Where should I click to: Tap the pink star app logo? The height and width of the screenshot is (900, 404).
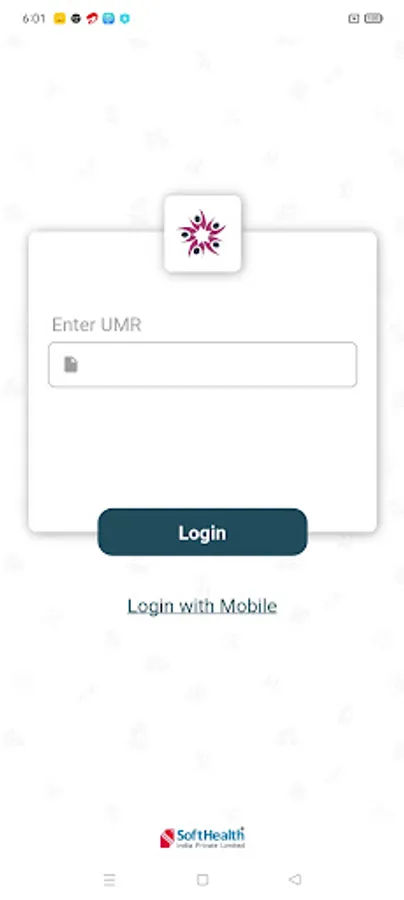pos(202,233)
